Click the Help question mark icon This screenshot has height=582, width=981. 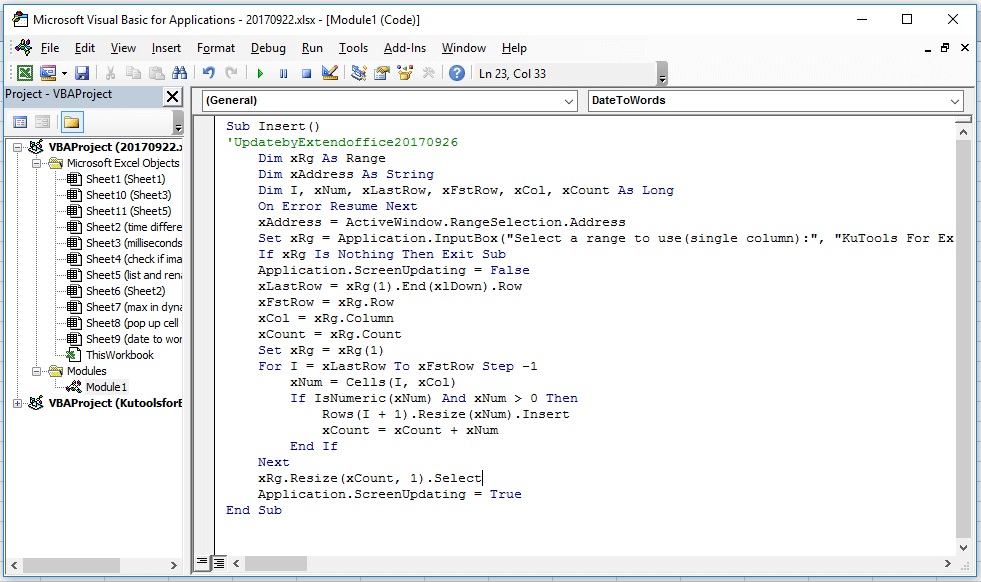click(x=456, y=73)
